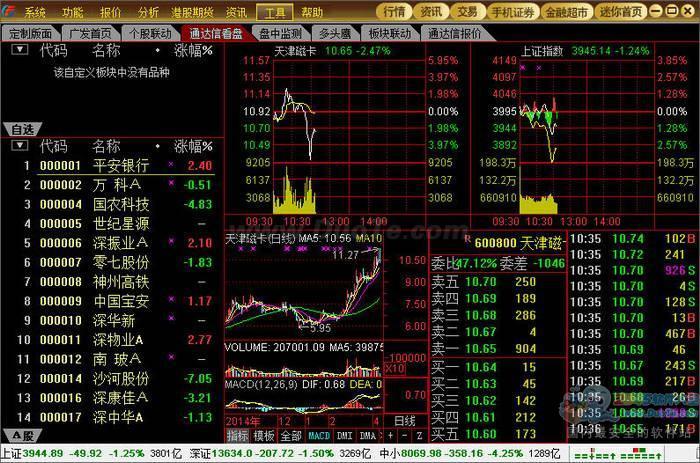Screen dimensions: 700x463
Task: Click the purple marker next to 深振业A
Action: (171, 242)
